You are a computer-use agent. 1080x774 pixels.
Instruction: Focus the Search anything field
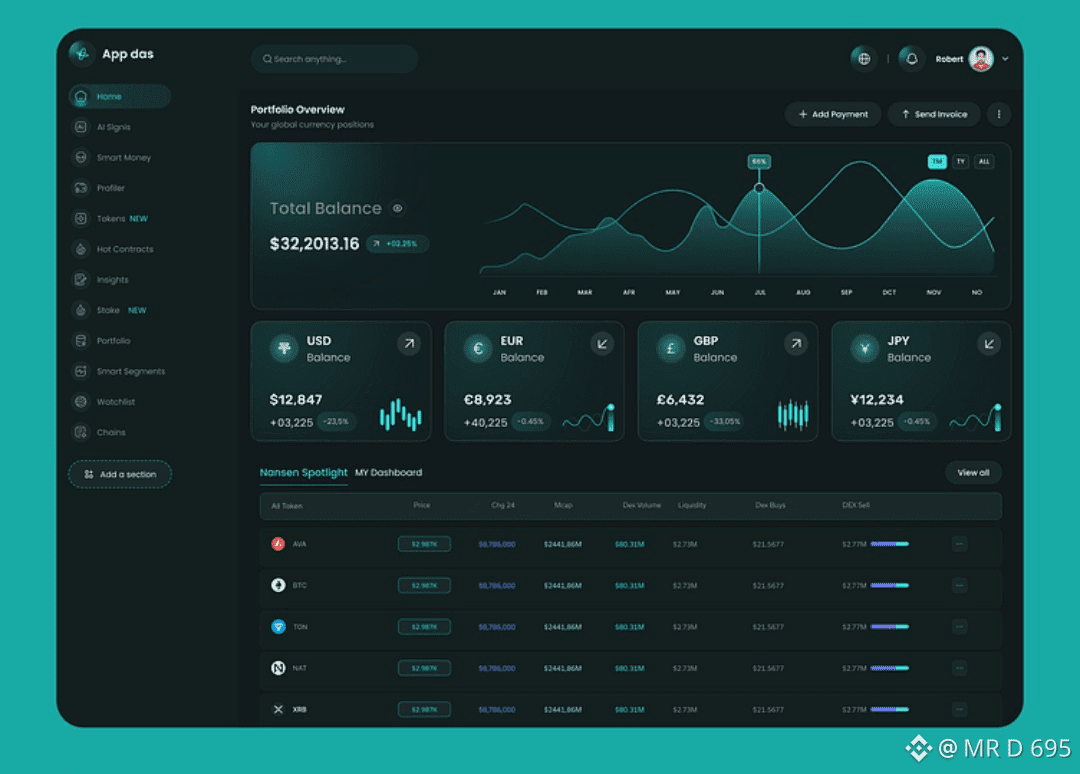tap(334, 59)
